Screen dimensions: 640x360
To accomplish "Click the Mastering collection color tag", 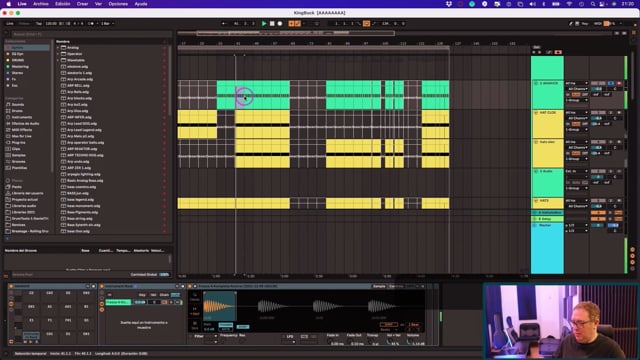I will [8, 67].
